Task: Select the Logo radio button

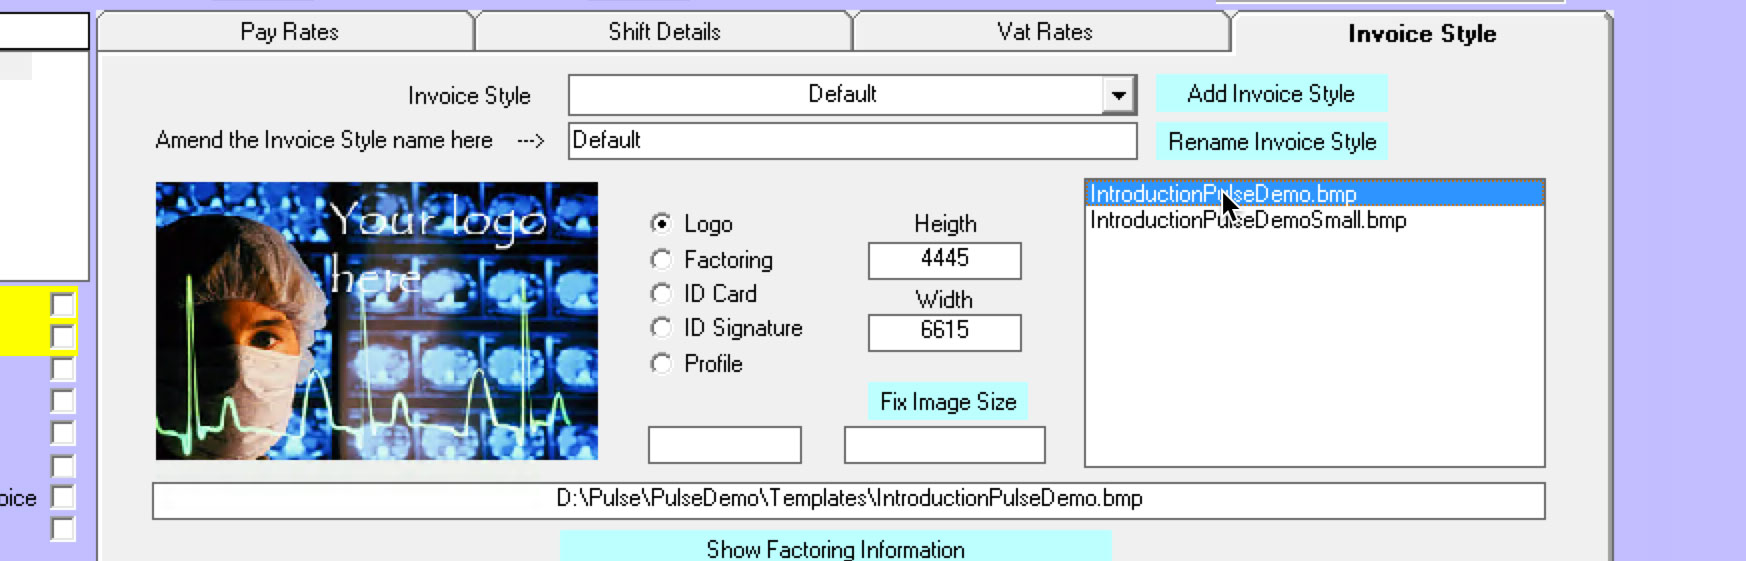Action: click(661, 224)
